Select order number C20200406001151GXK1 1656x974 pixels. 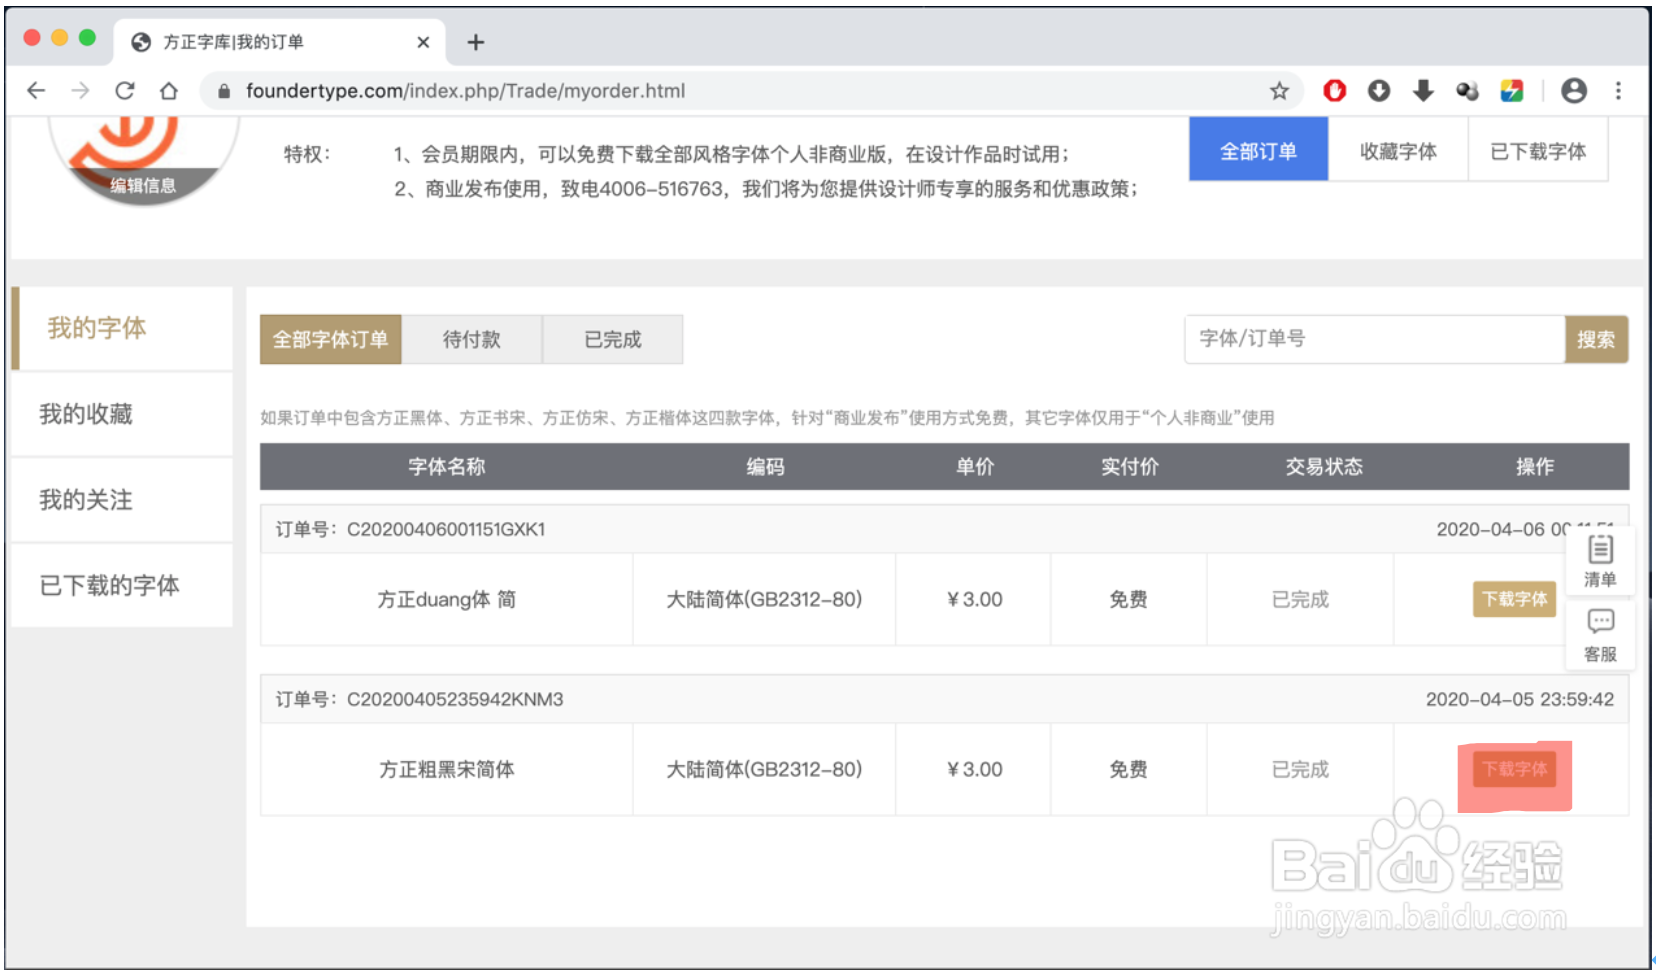446,529
